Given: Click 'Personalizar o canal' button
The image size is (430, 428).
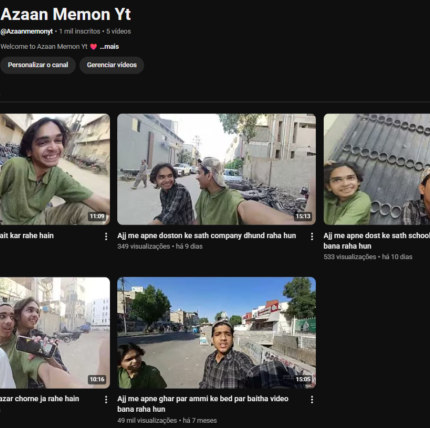Looking at the screenshot, I should click(x=38, y=65).
